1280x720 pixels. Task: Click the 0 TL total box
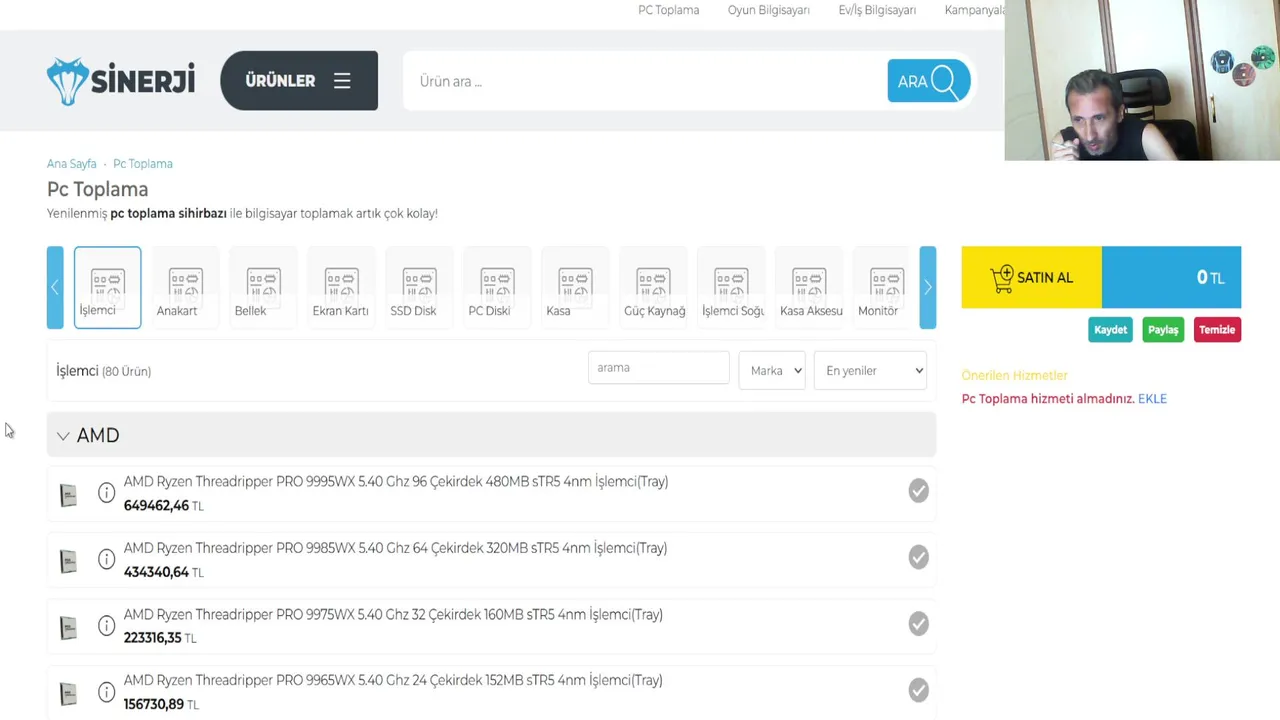(1171, 278)
